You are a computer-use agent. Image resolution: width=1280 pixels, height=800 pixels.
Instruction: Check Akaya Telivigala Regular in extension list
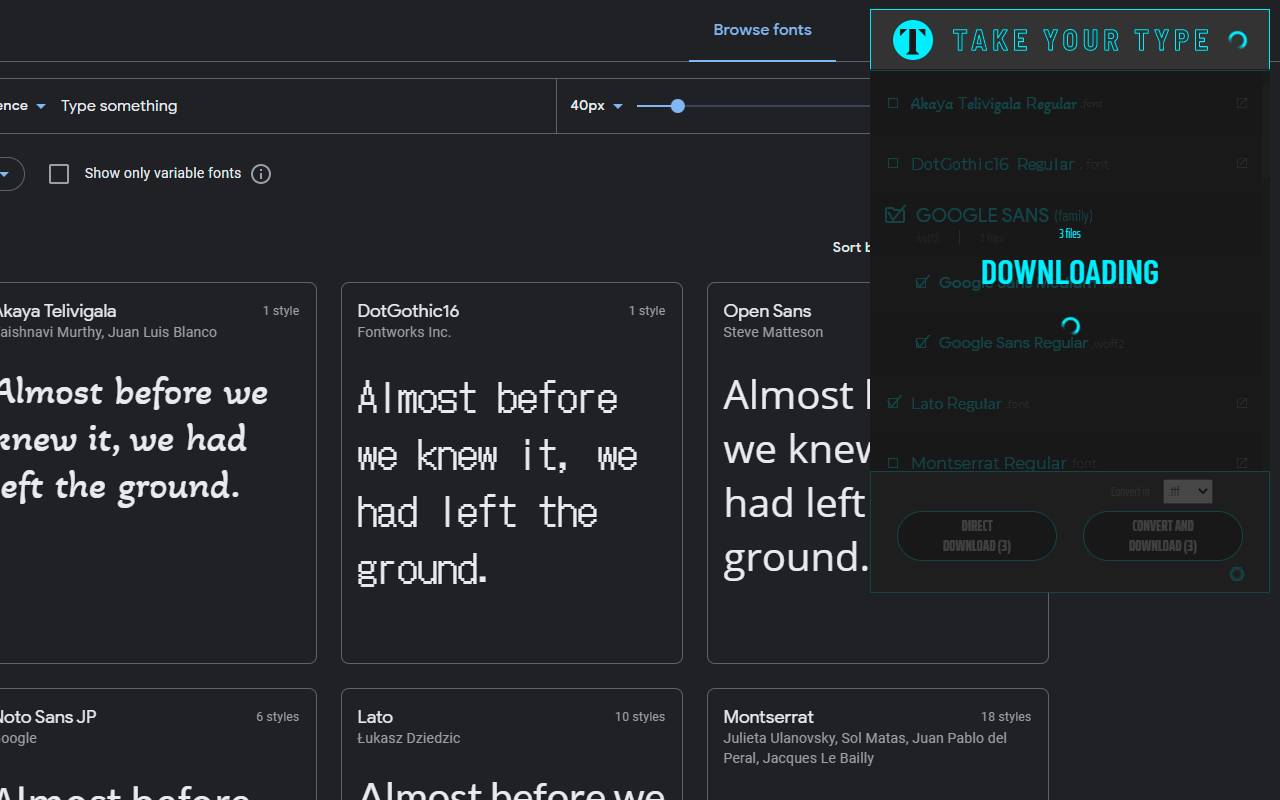coord(893,103)
